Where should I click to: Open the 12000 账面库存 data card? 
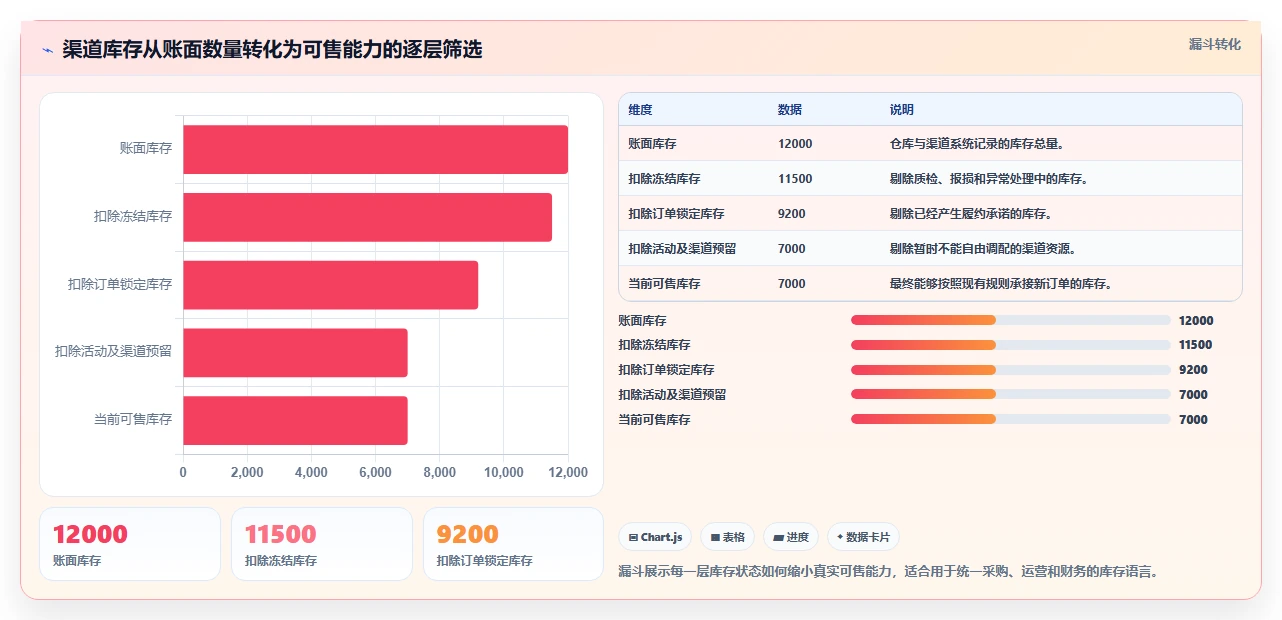130,544
